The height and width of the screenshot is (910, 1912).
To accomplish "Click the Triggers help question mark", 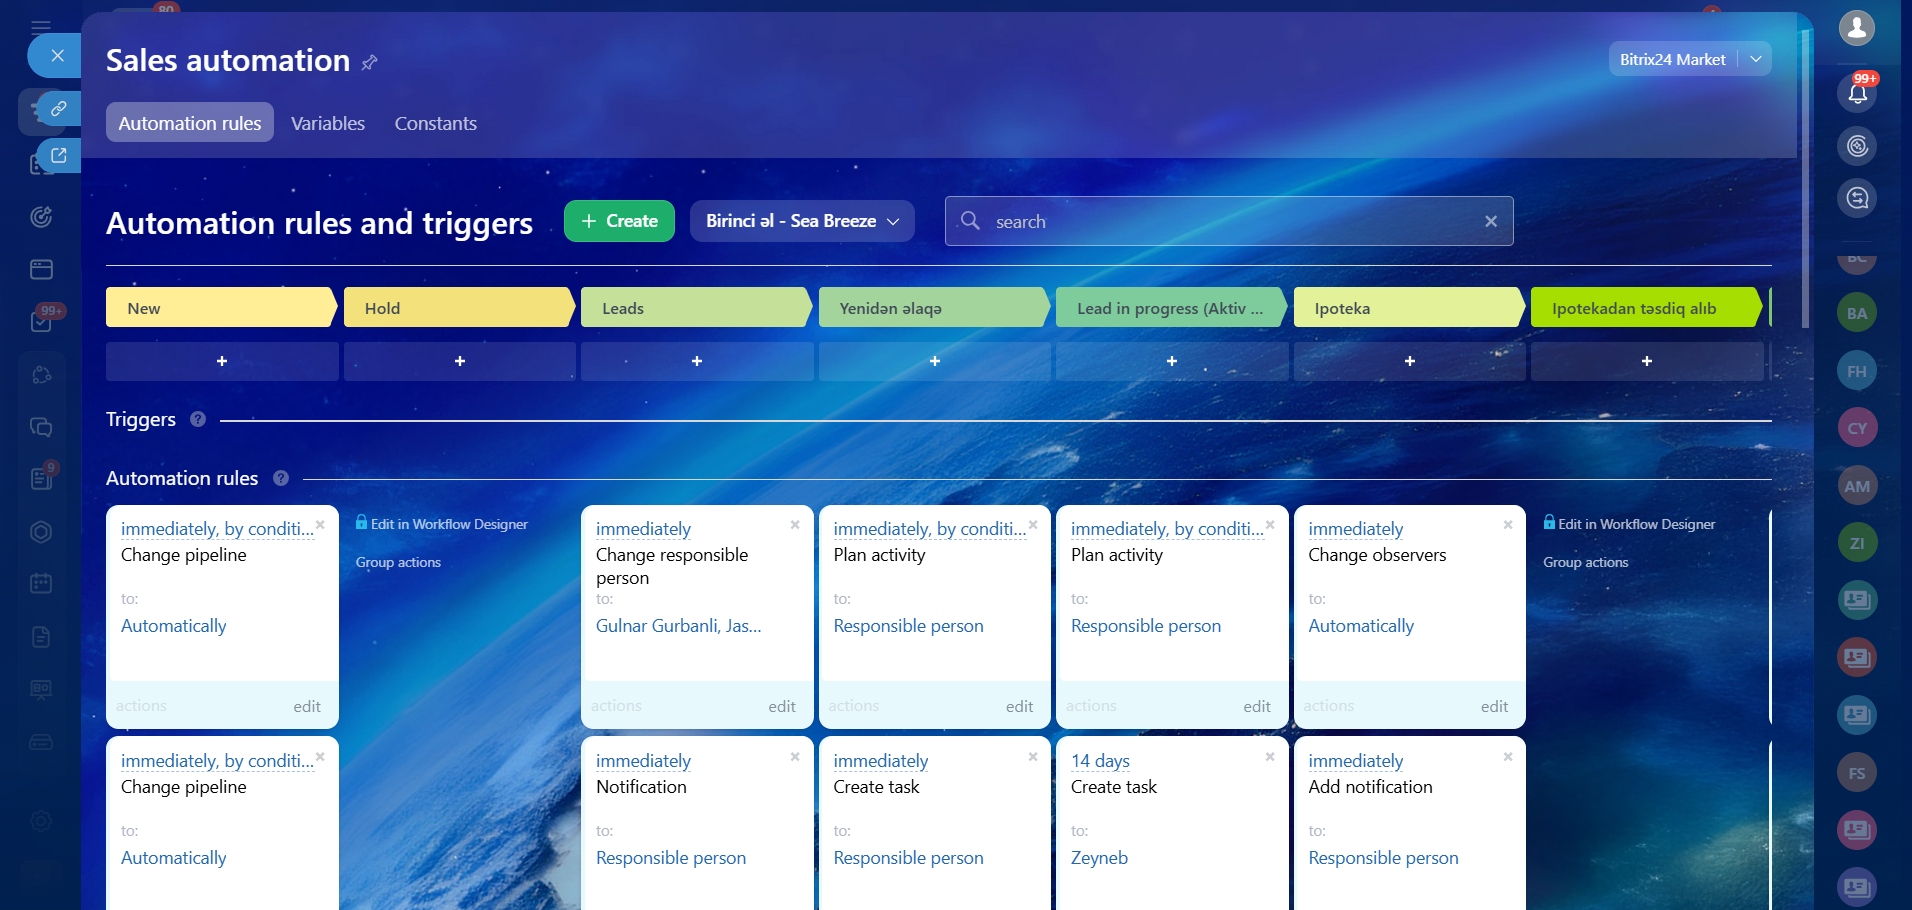I will pyautogui.click(x=198, y=420).
